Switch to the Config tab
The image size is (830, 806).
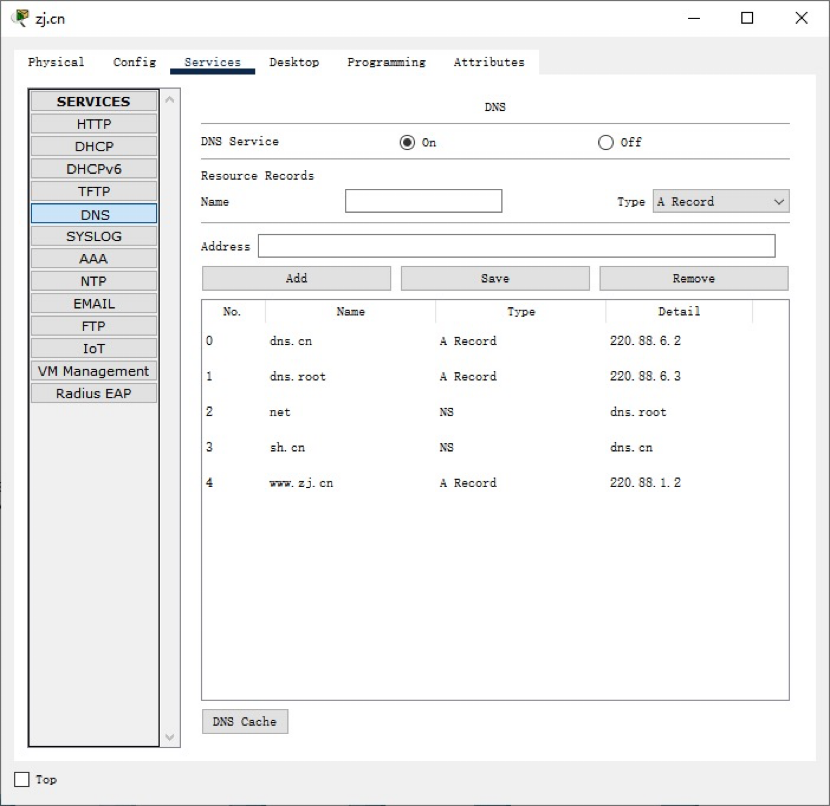pyautogui.click(x=134, y=62)
